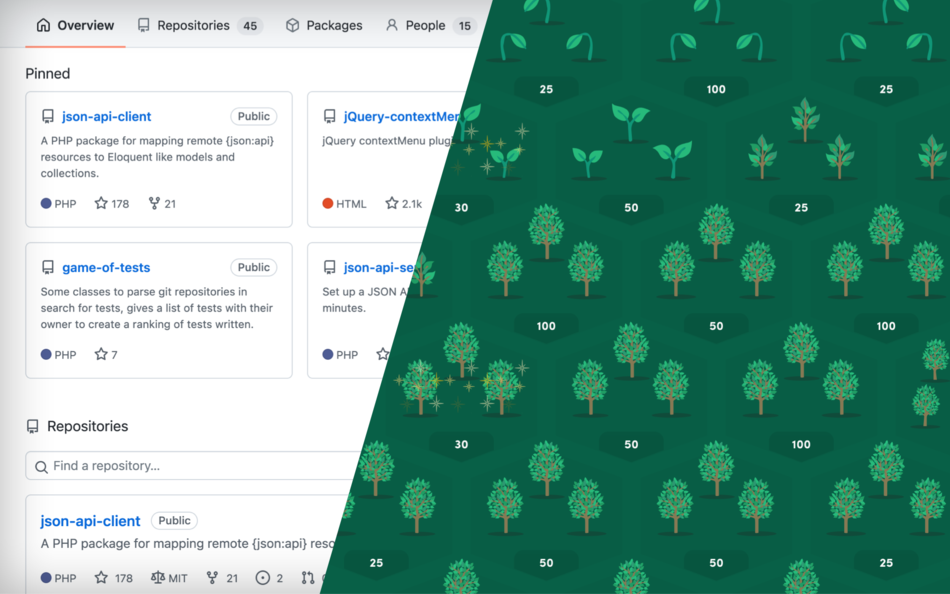This screenshot has width=950, height=594.
Task: Open pinned jQuery-contextMenu repository link
Action: coord(402,116)
